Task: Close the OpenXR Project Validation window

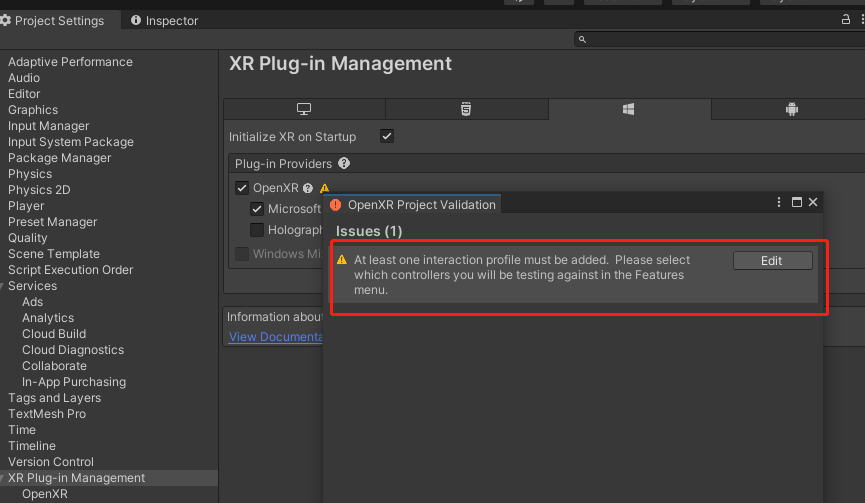Action: [x=813, y=202]
